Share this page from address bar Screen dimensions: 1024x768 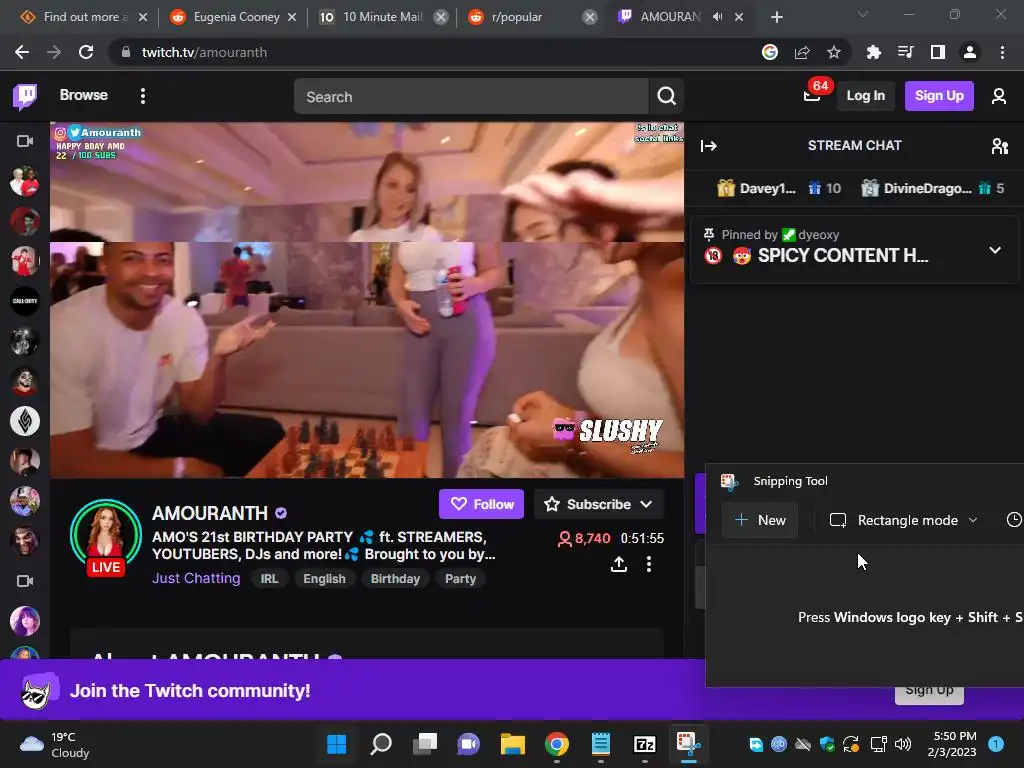click(x=802, y=52)
